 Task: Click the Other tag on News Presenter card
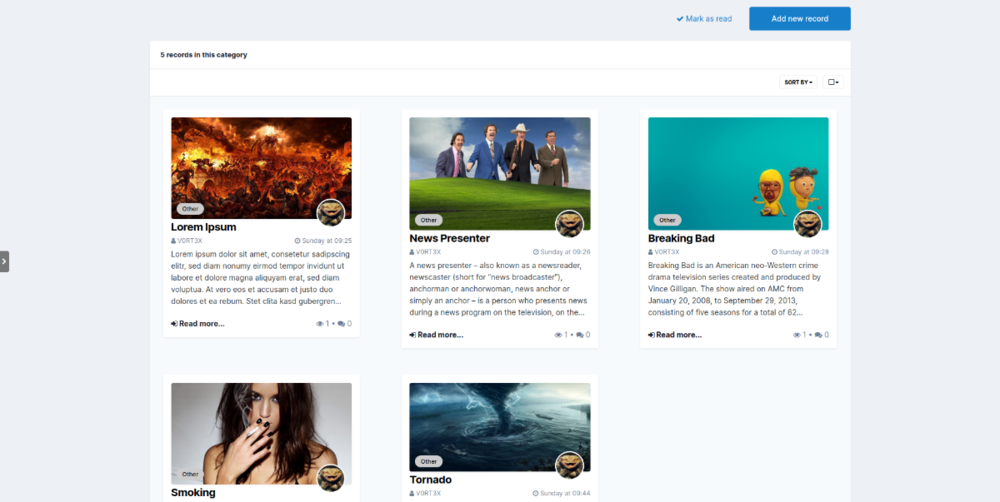(x=429, y=220)
